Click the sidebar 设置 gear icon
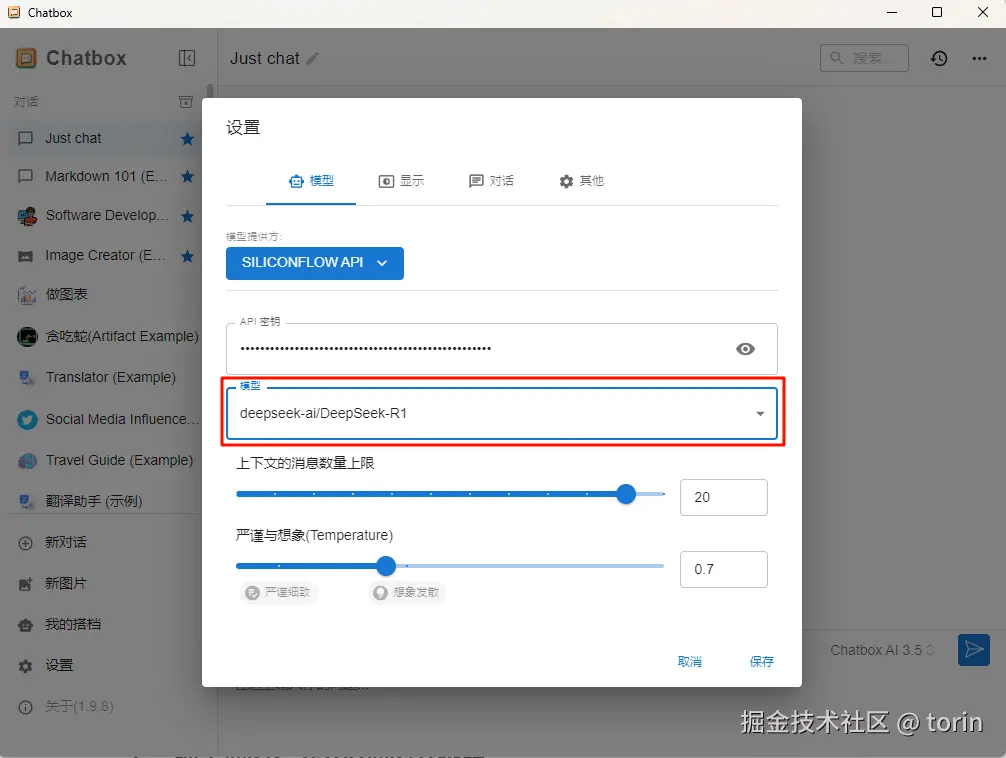The image size is (1006, 758). 25,666
